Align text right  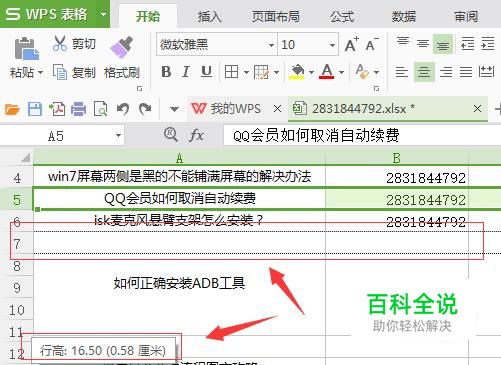point(446,72)
